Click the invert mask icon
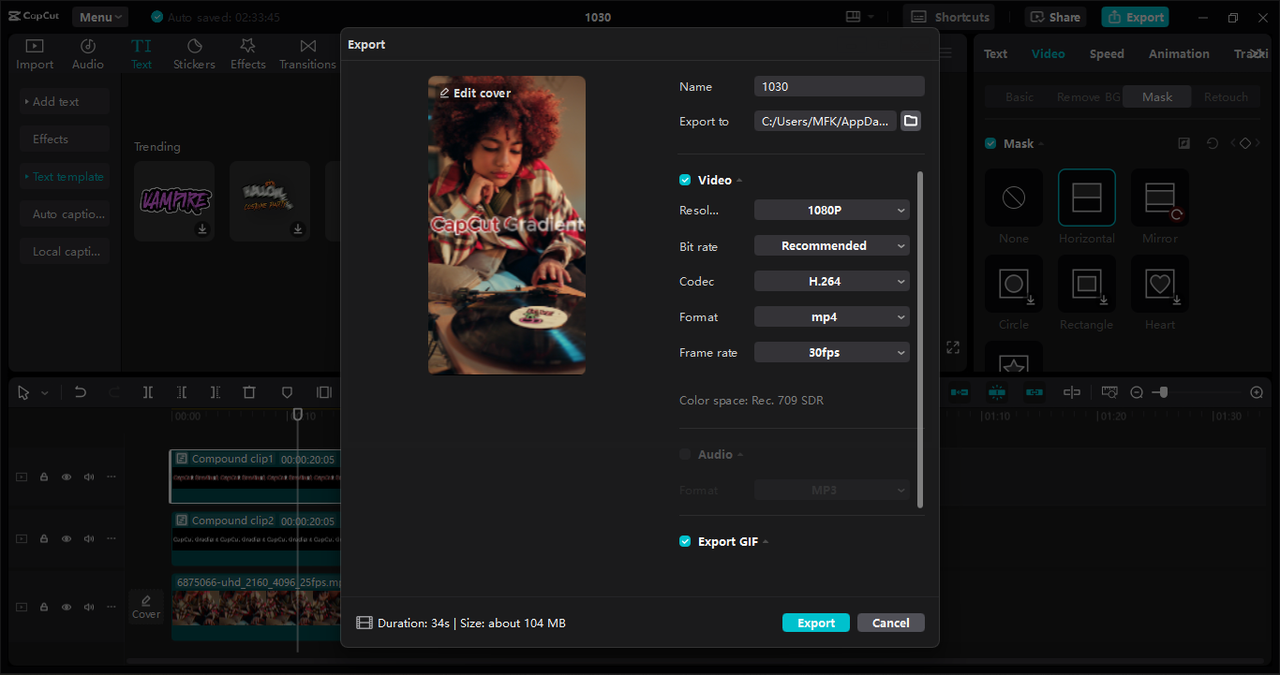Screen dimensions: 1280x675 [1184, 144]
